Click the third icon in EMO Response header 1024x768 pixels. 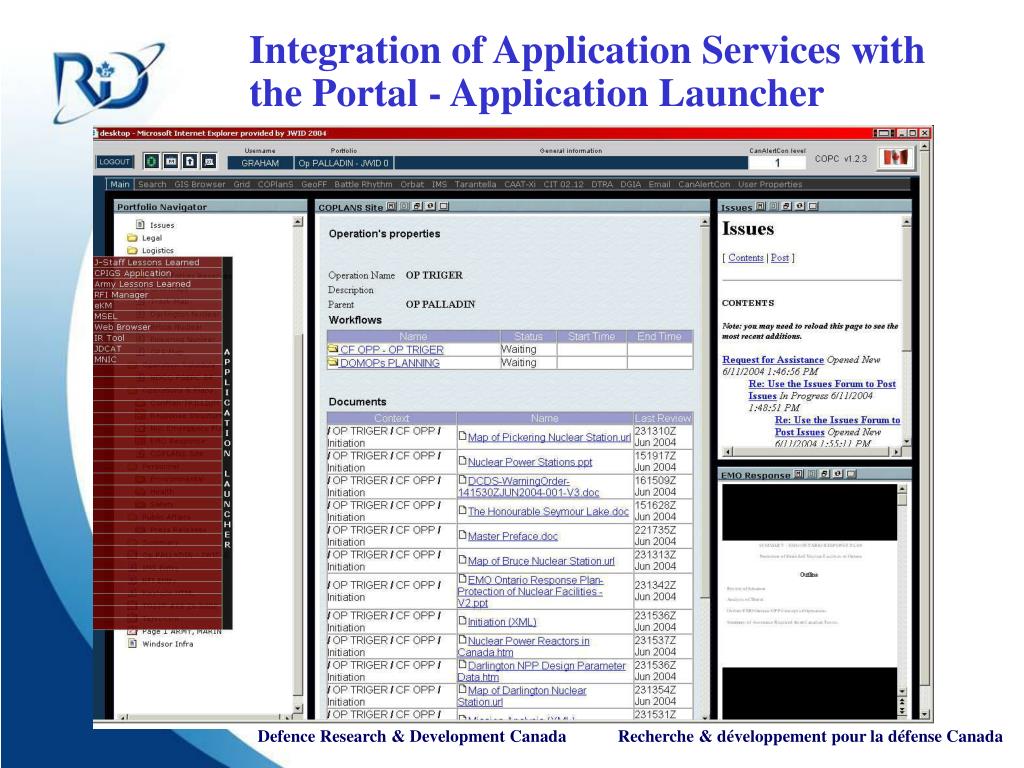pyautogui.click(x=825, y=474)
